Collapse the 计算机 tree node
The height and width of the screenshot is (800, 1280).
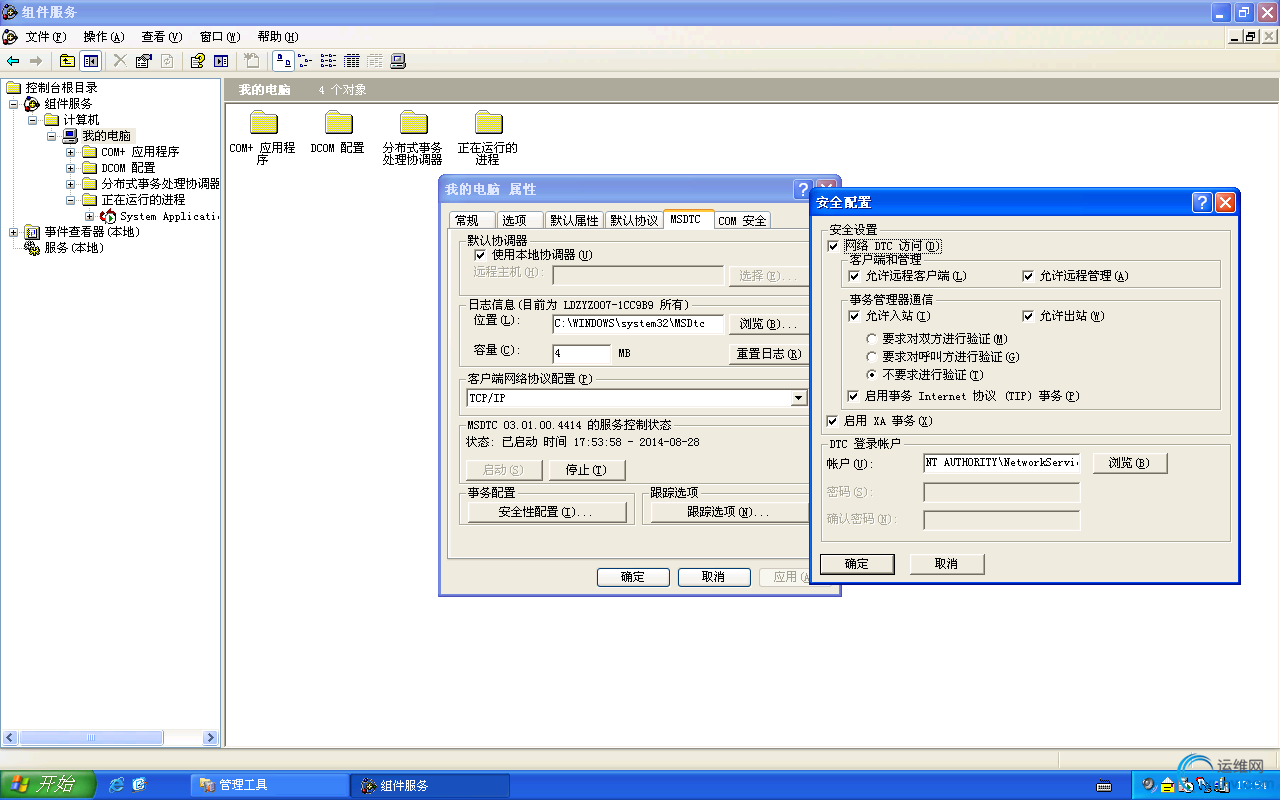[33, 120]
